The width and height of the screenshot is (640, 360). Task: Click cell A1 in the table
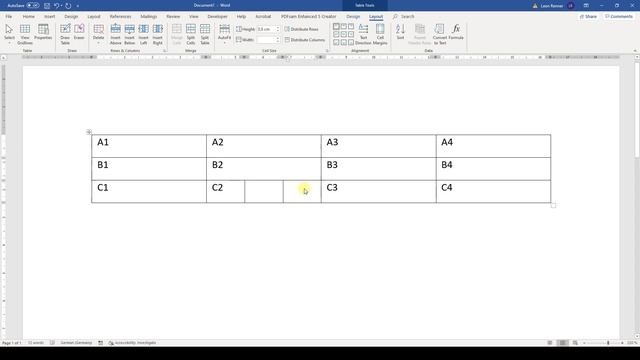click(149, 146)
